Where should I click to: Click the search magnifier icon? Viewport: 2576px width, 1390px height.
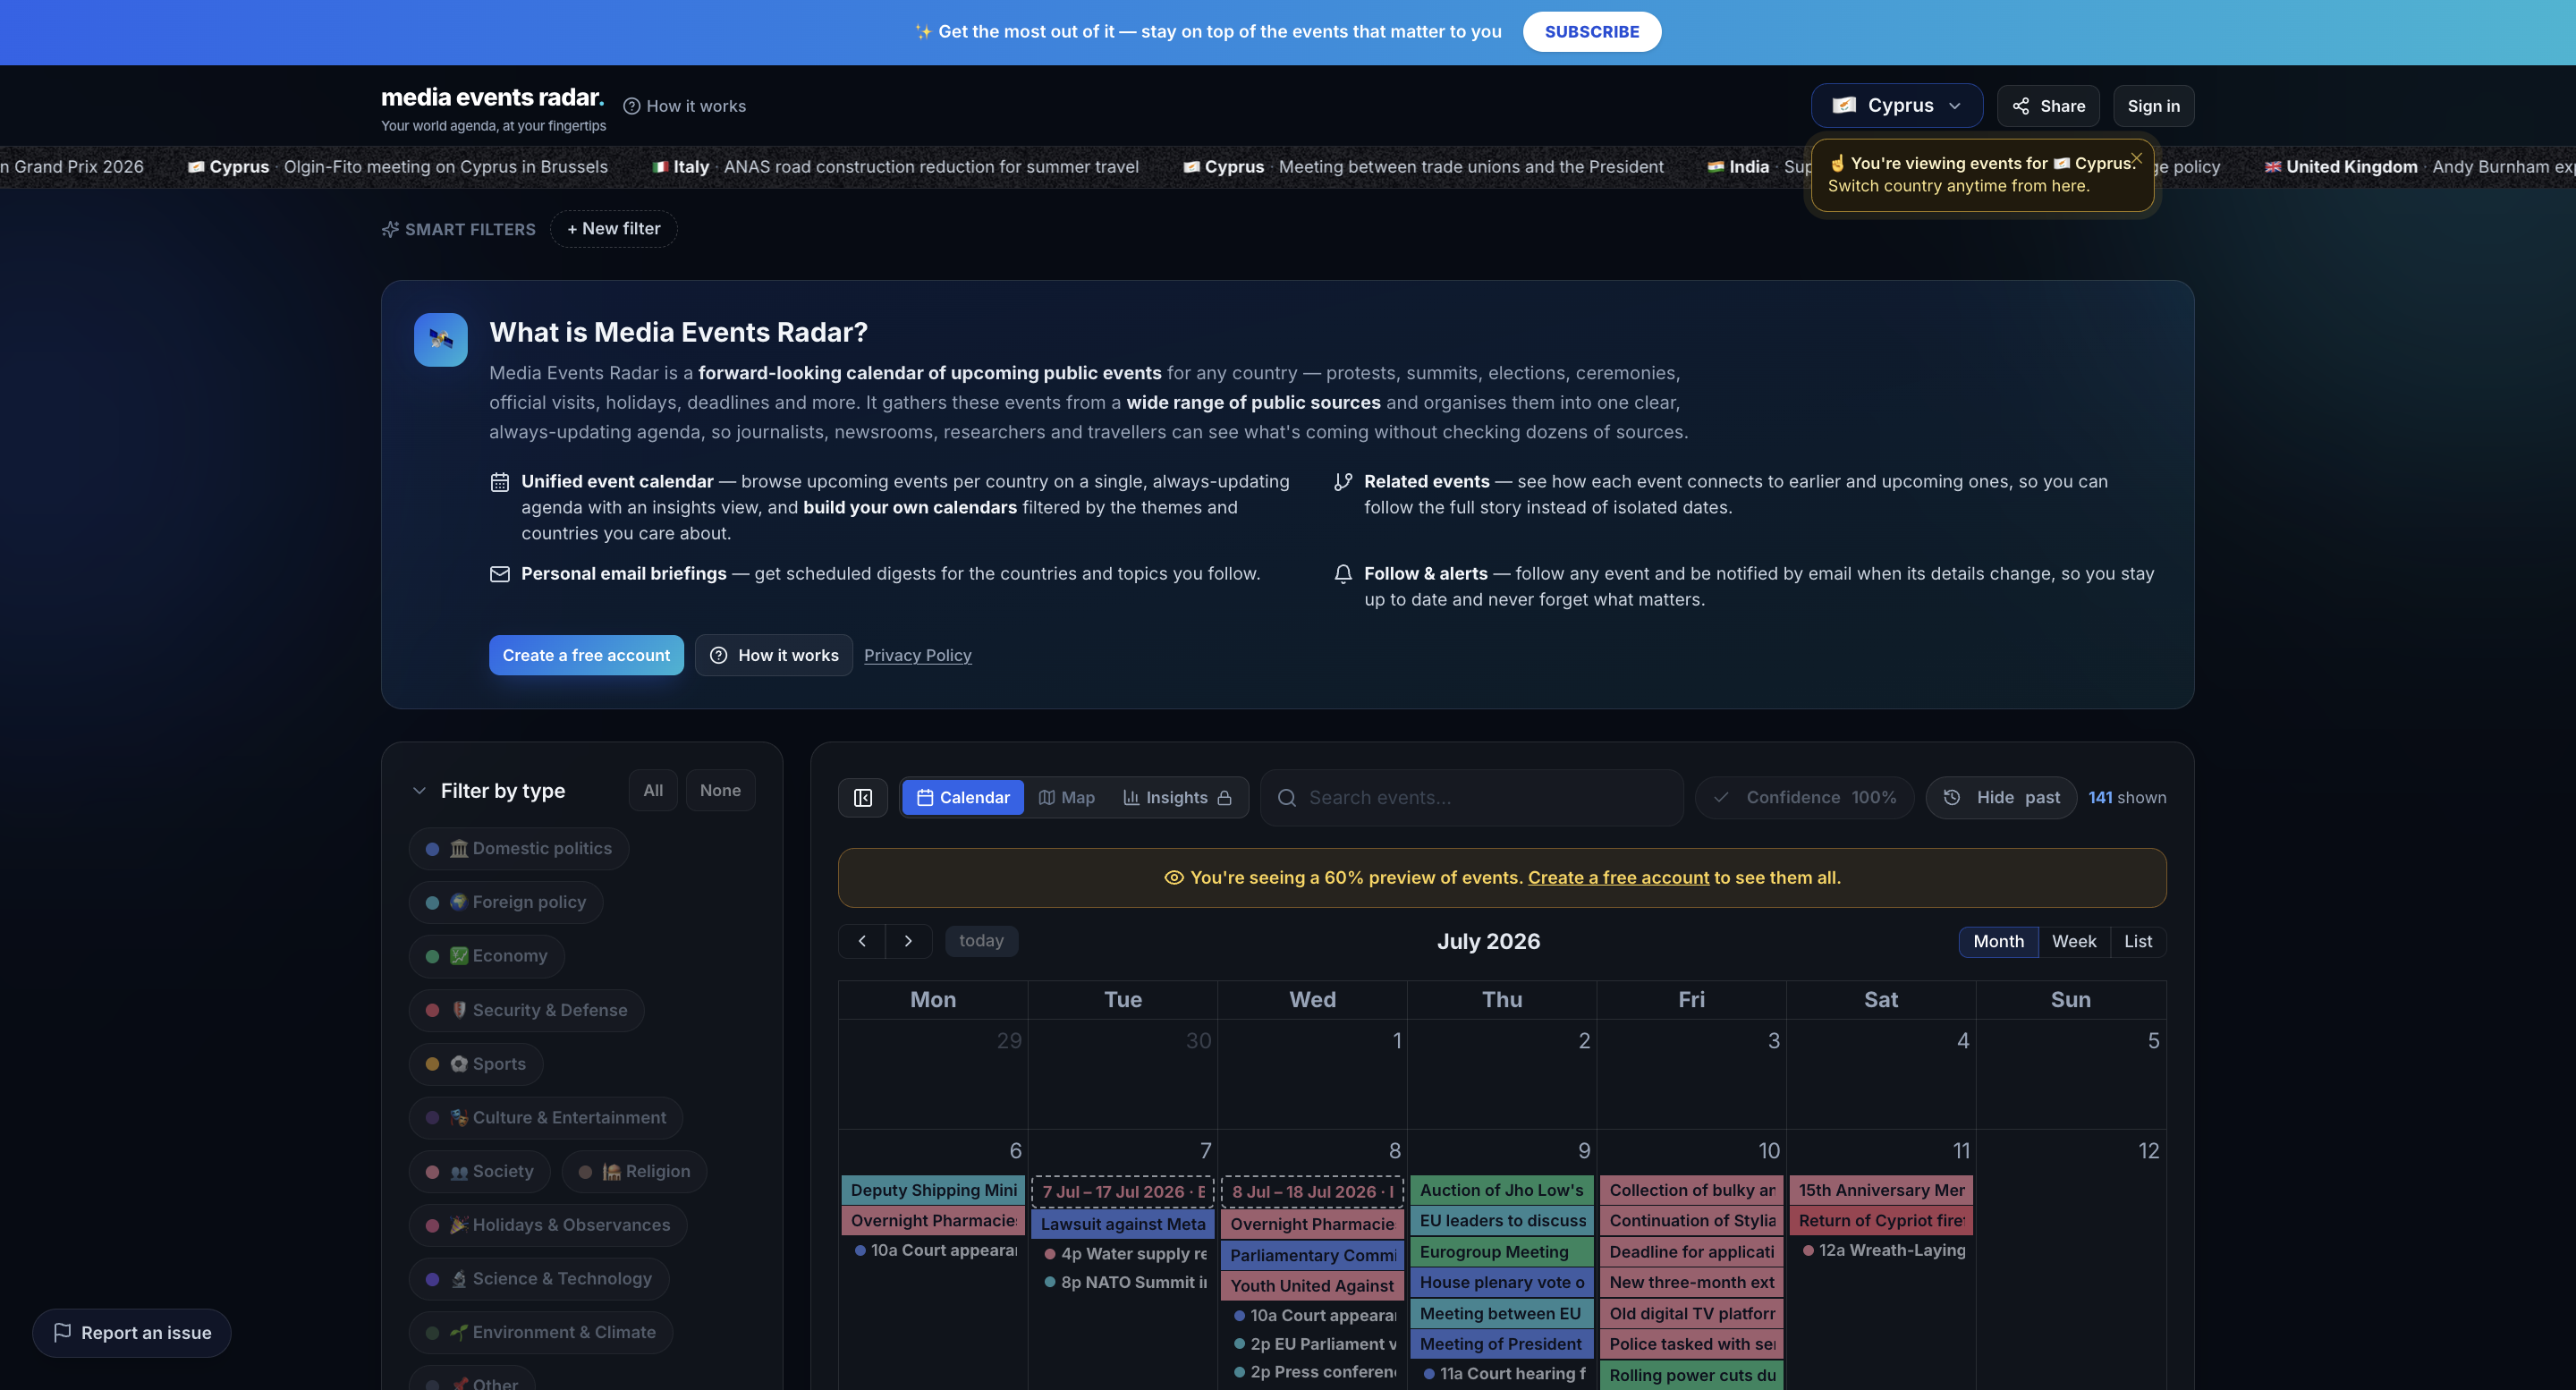click(x=1287, y=798)
